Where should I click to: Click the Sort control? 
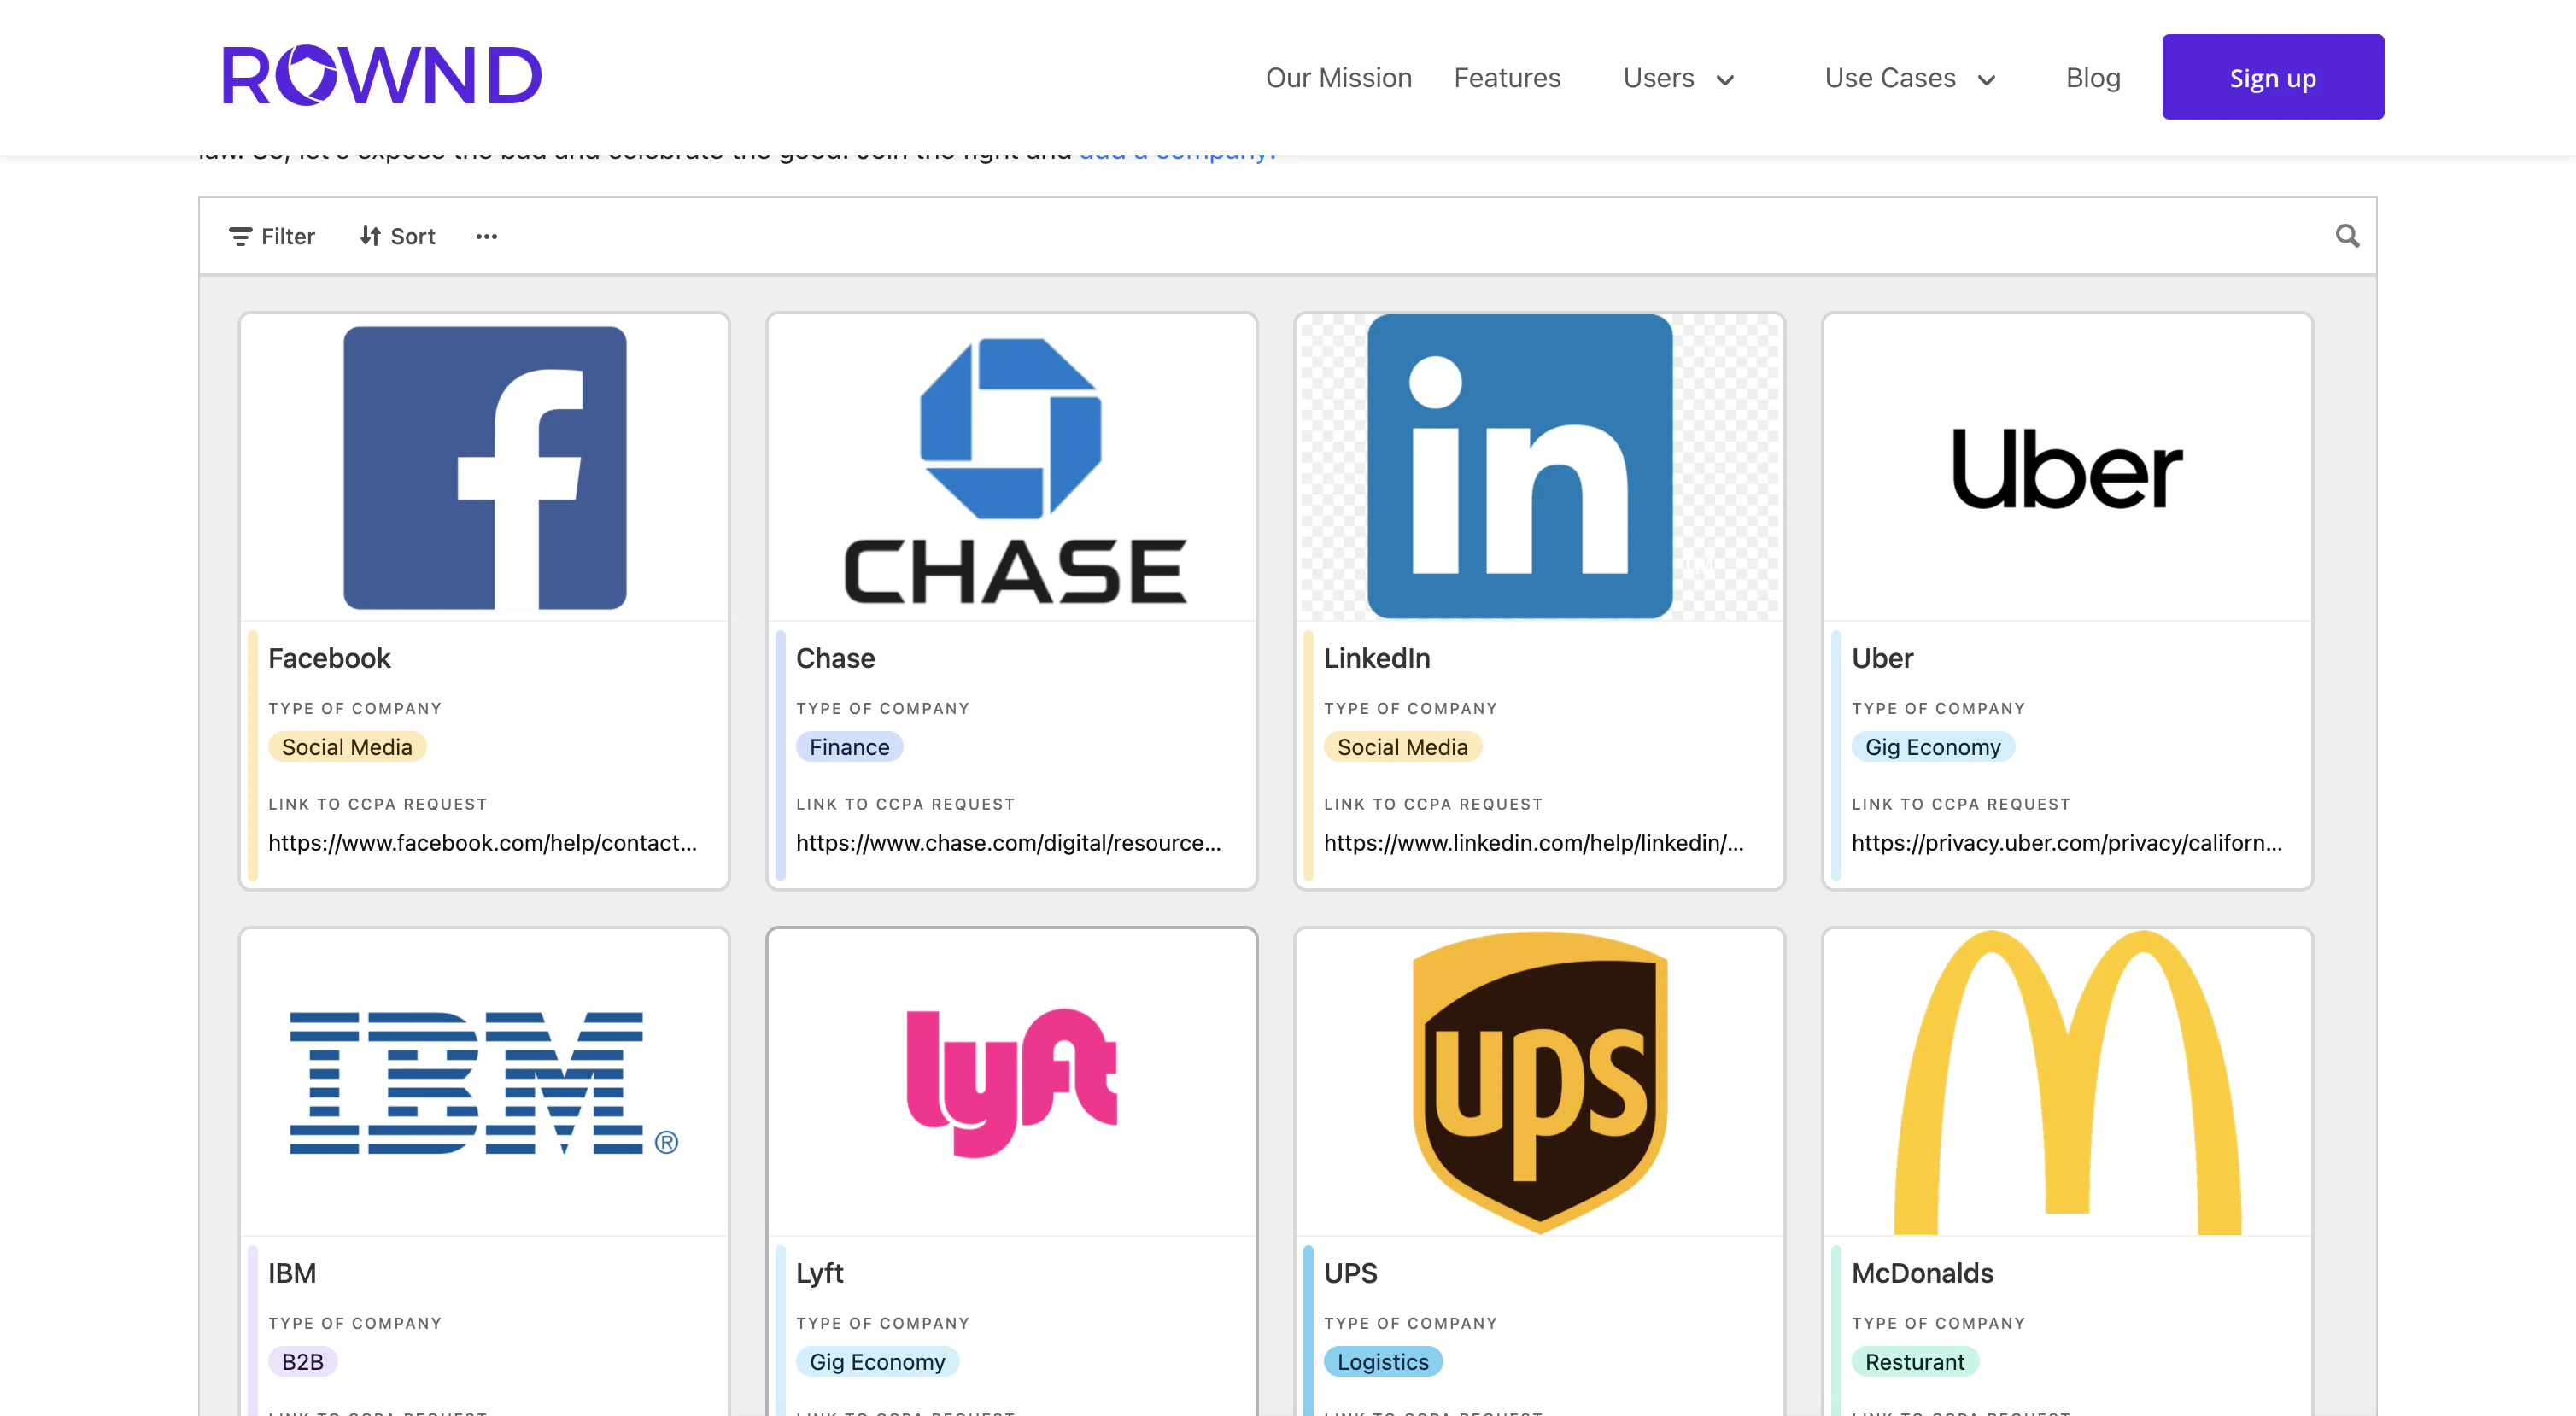[397, 236]
